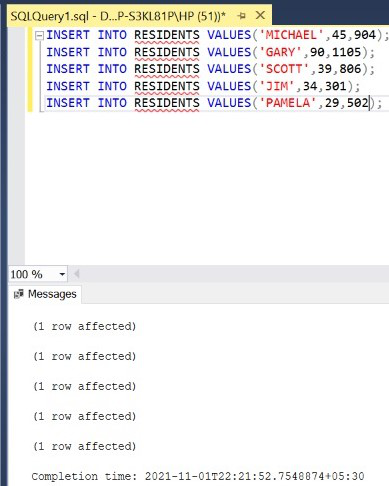The height and width of the screenshot is (486, 389).
Task: Click the last '(1 row affected)' message
Action: [85, 446]
